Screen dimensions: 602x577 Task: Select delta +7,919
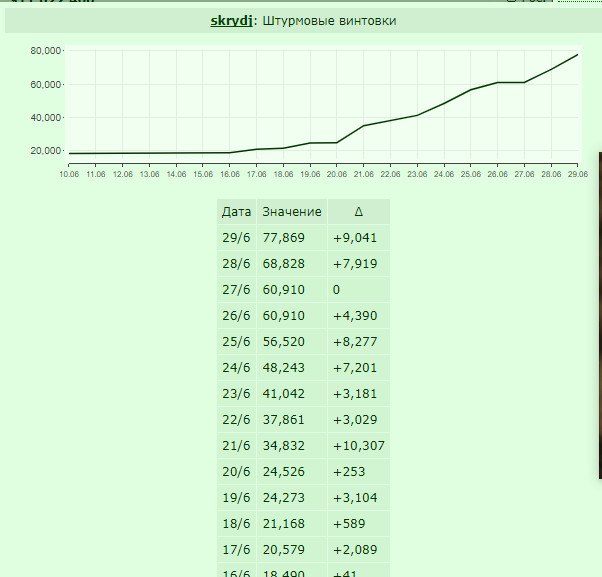[x=359, y=264]
